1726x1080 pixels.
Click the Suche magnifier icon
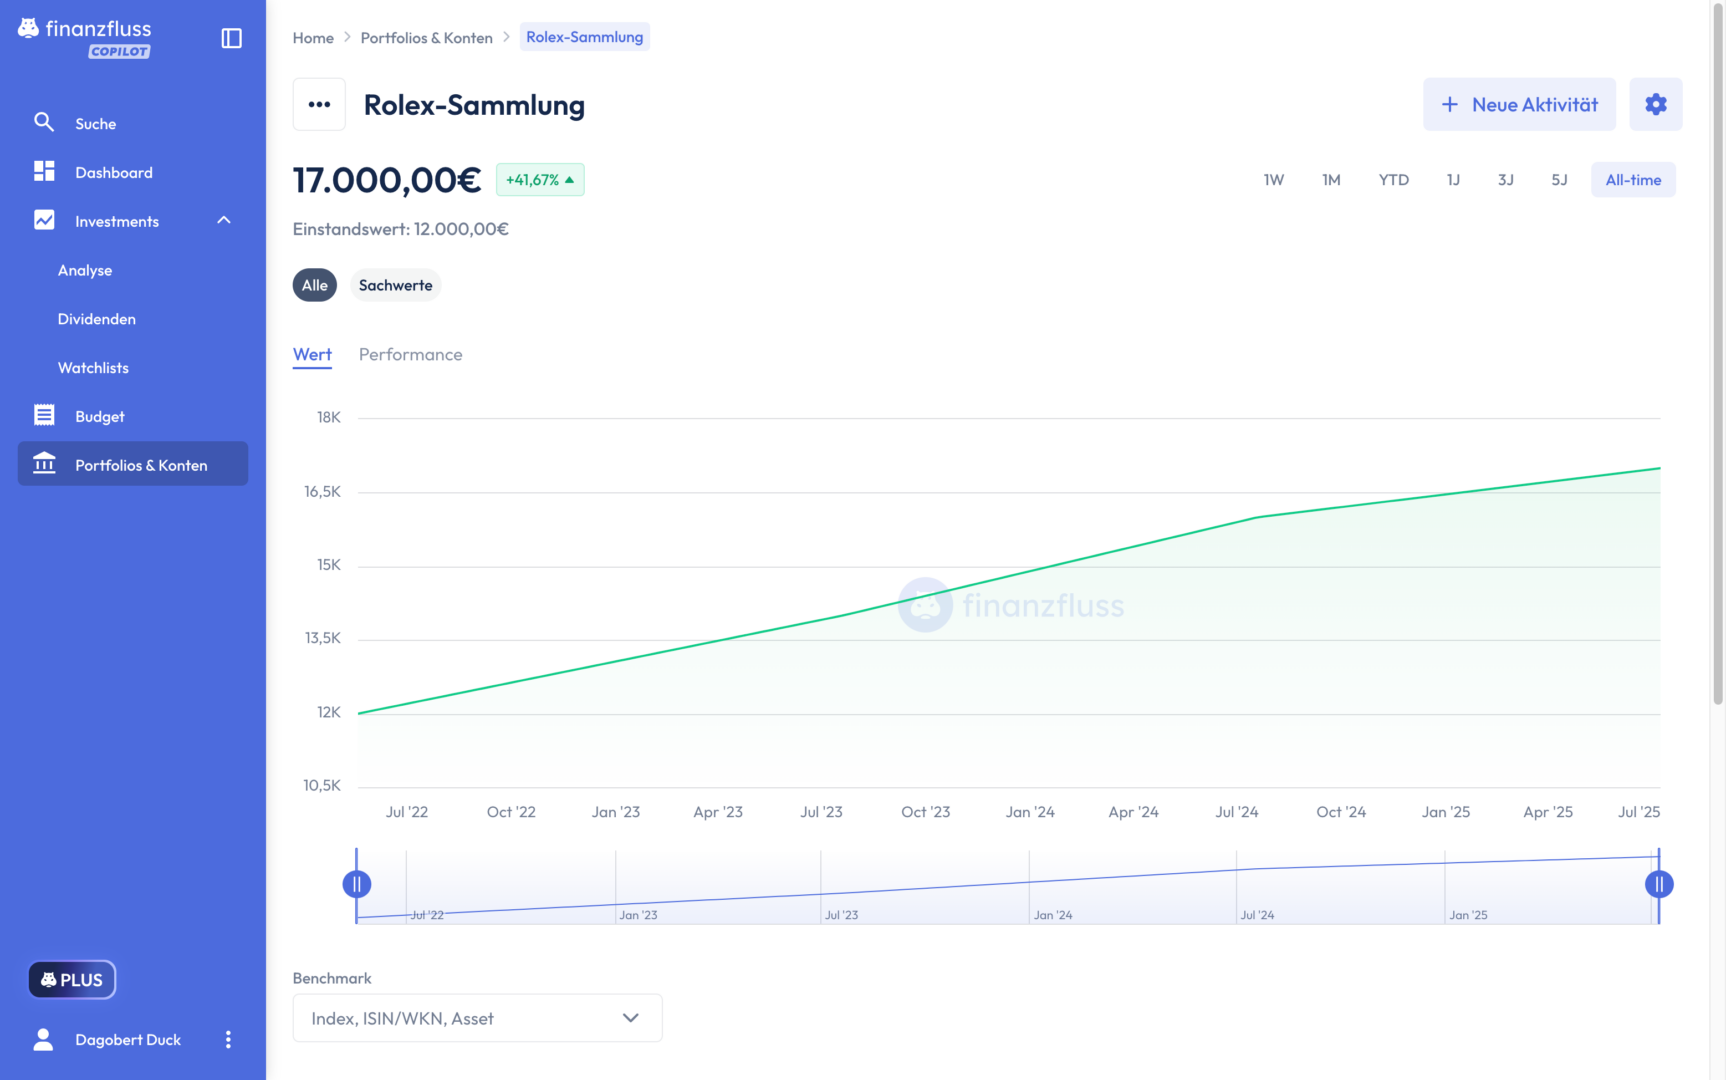pyautogui.click(x=44, y=122)
